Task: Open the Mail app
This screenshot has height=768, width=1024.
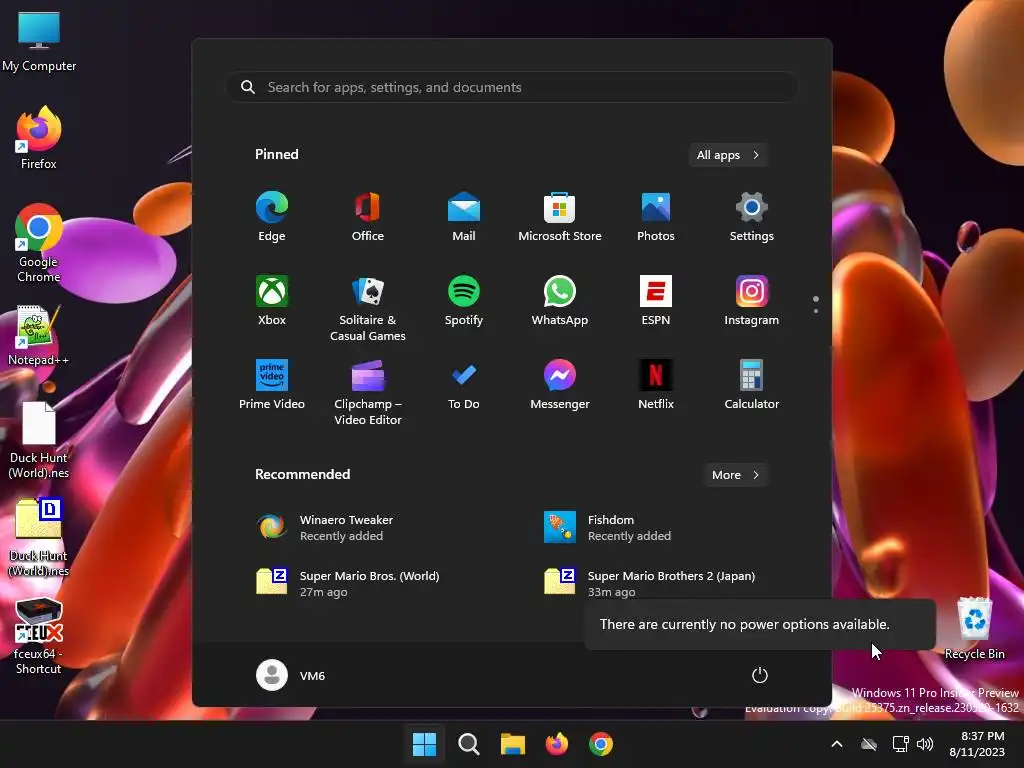Action: (x=464, y=217)
